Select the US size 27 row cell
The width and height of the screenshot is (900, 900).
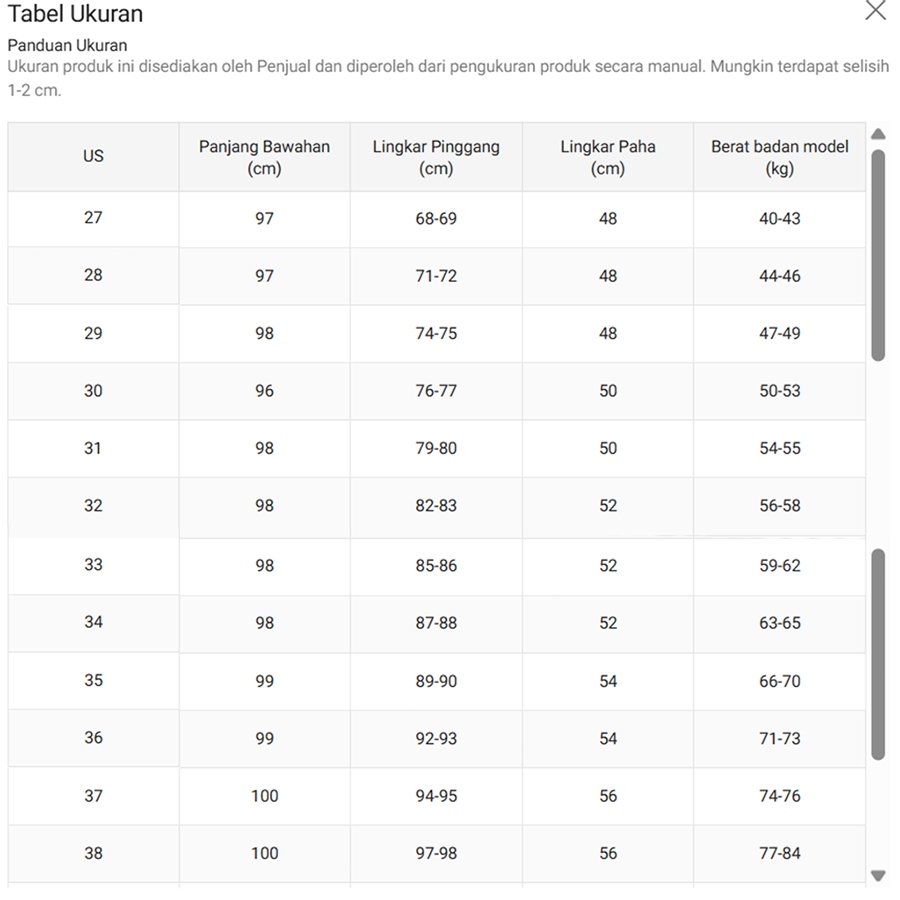pyautogui.click(x=93, y=218)
